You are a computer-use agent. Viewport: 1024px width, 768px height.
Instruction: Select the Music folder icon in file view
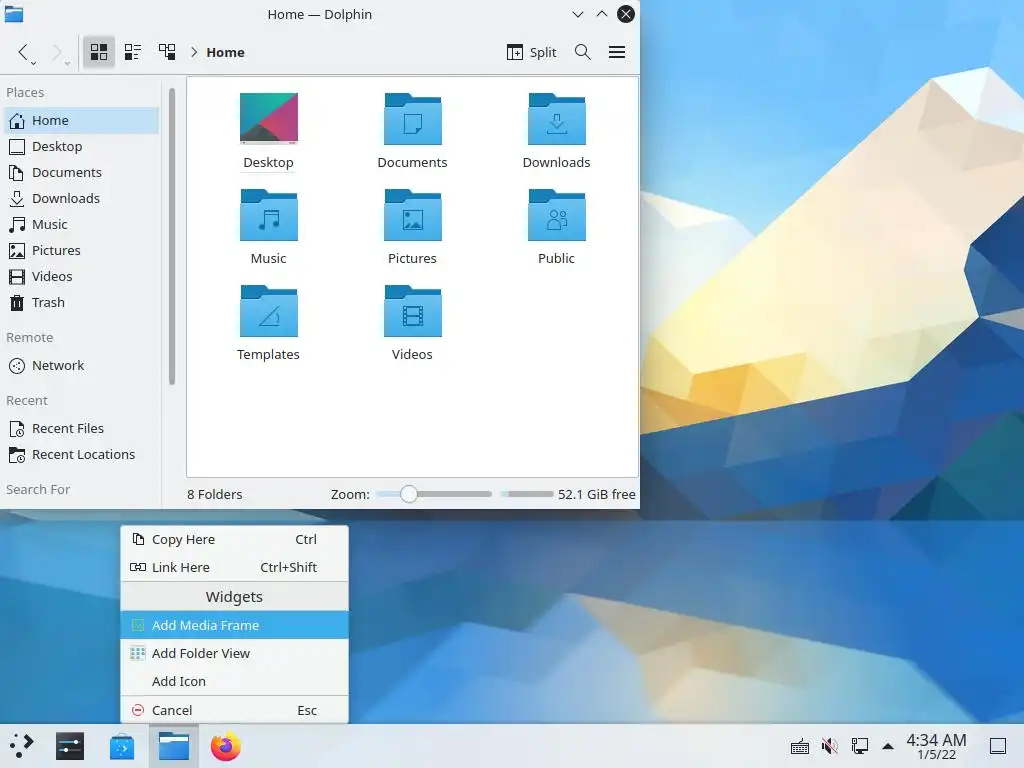point(268,214)
